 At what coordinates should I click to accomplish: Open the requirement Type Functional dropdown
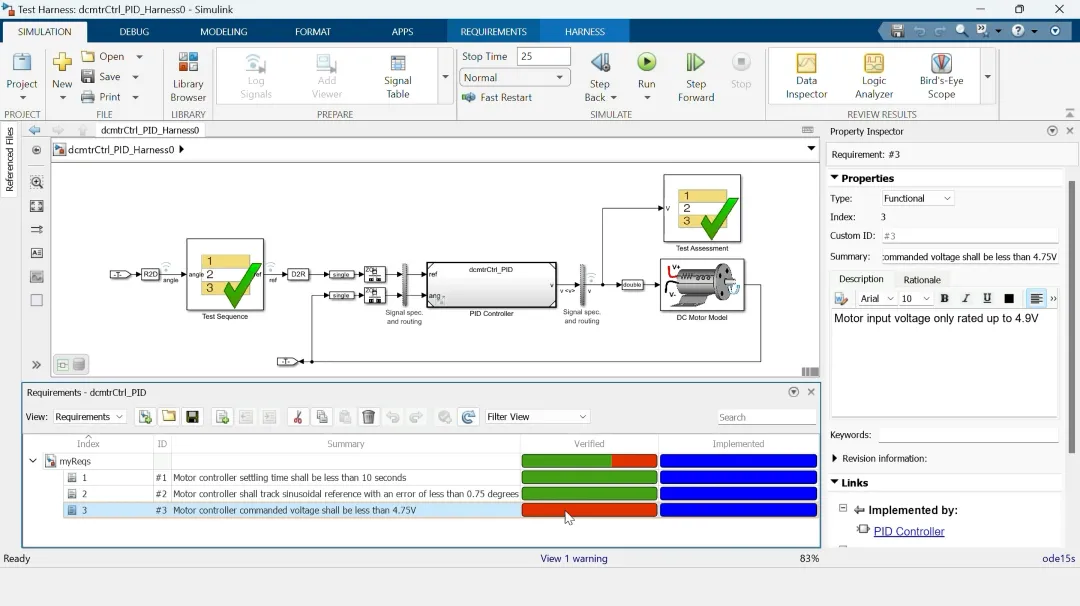(x=917, y=198)
